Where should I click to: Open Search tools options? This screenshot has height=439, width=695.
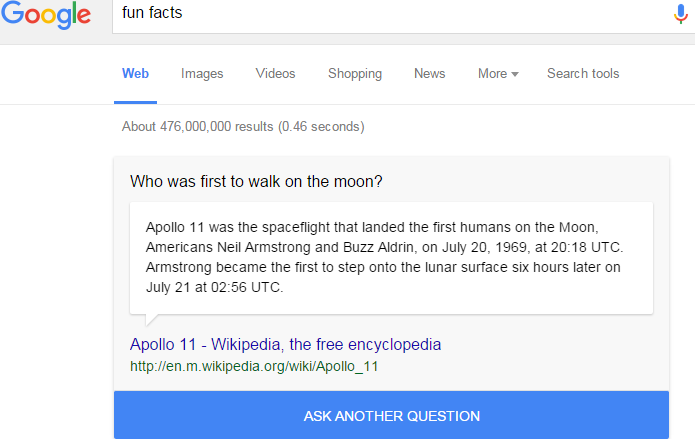[583, 73]
